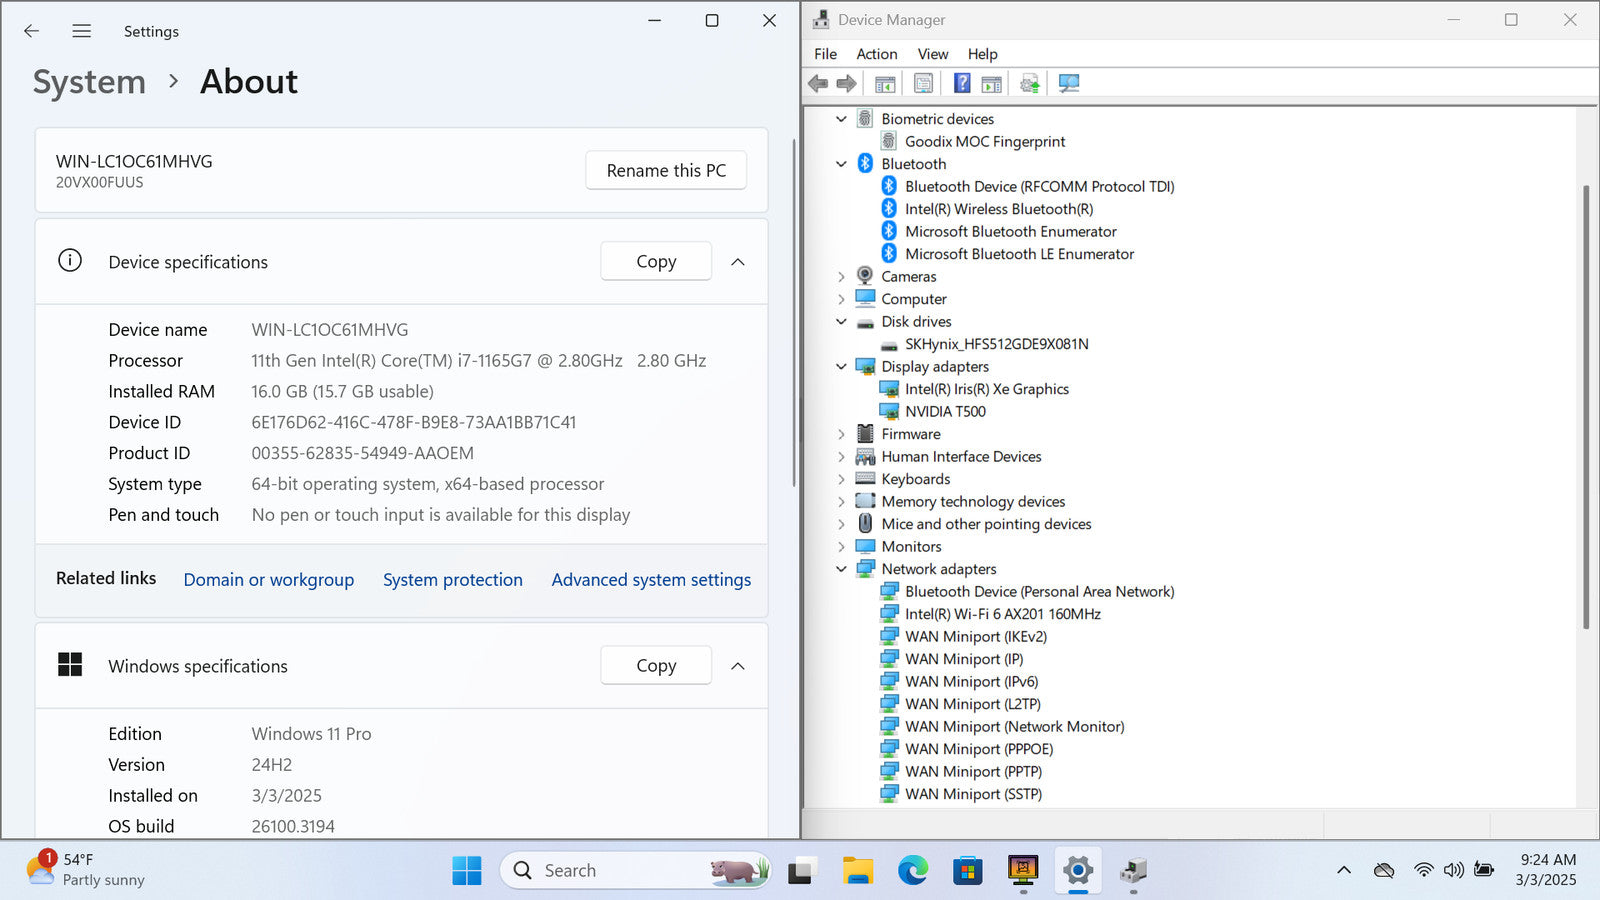
Task: Click the Settings gear taskbar icon
Action: 1078,871
